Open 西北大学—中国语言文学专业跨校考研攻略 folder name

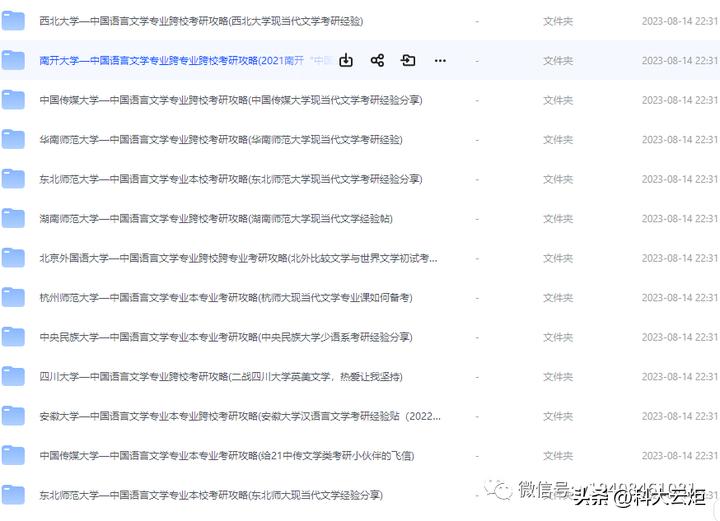pos(201,21)
